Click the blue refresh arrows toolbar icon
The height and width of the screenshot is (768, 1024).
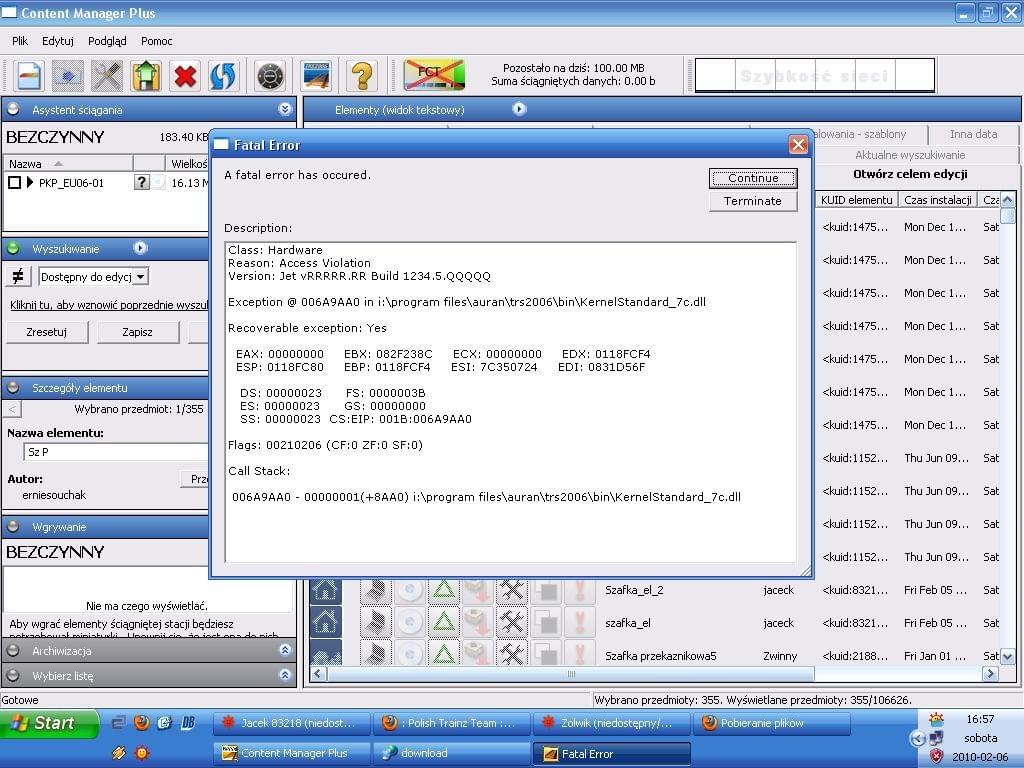click(x=223, y=75)
